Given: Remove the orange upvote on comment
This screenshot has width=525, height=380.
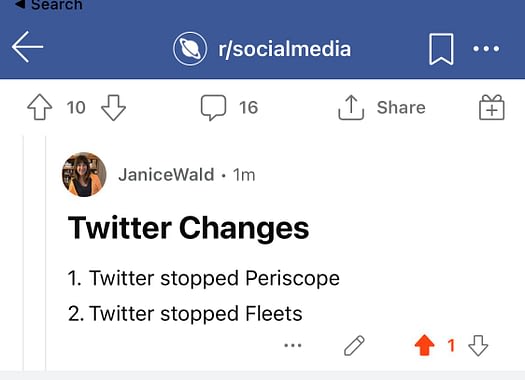Looking at the screenshot, I should tap(425, 345).
